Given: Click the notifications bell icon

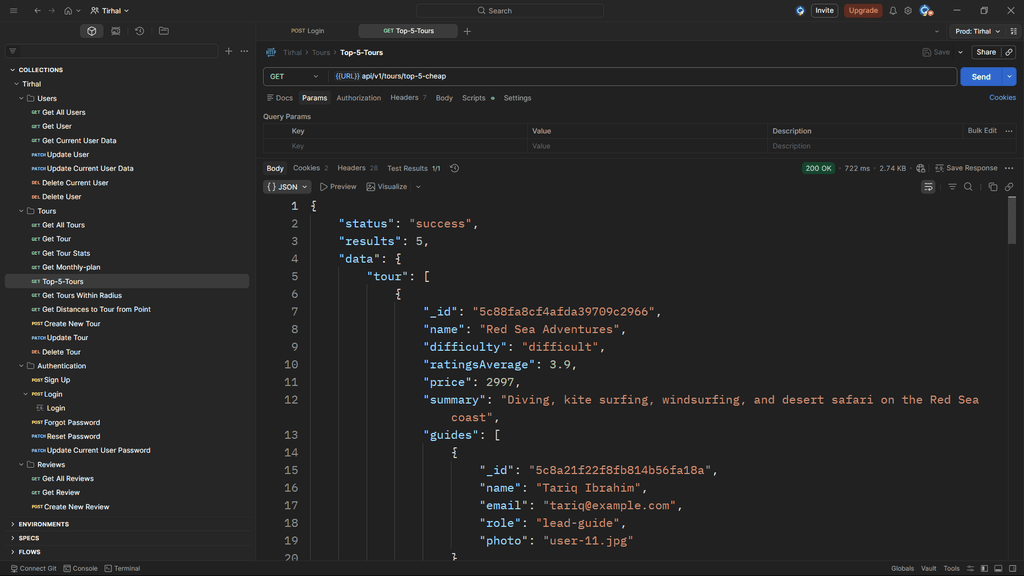Looking at the screenshot, I should 893,11.
